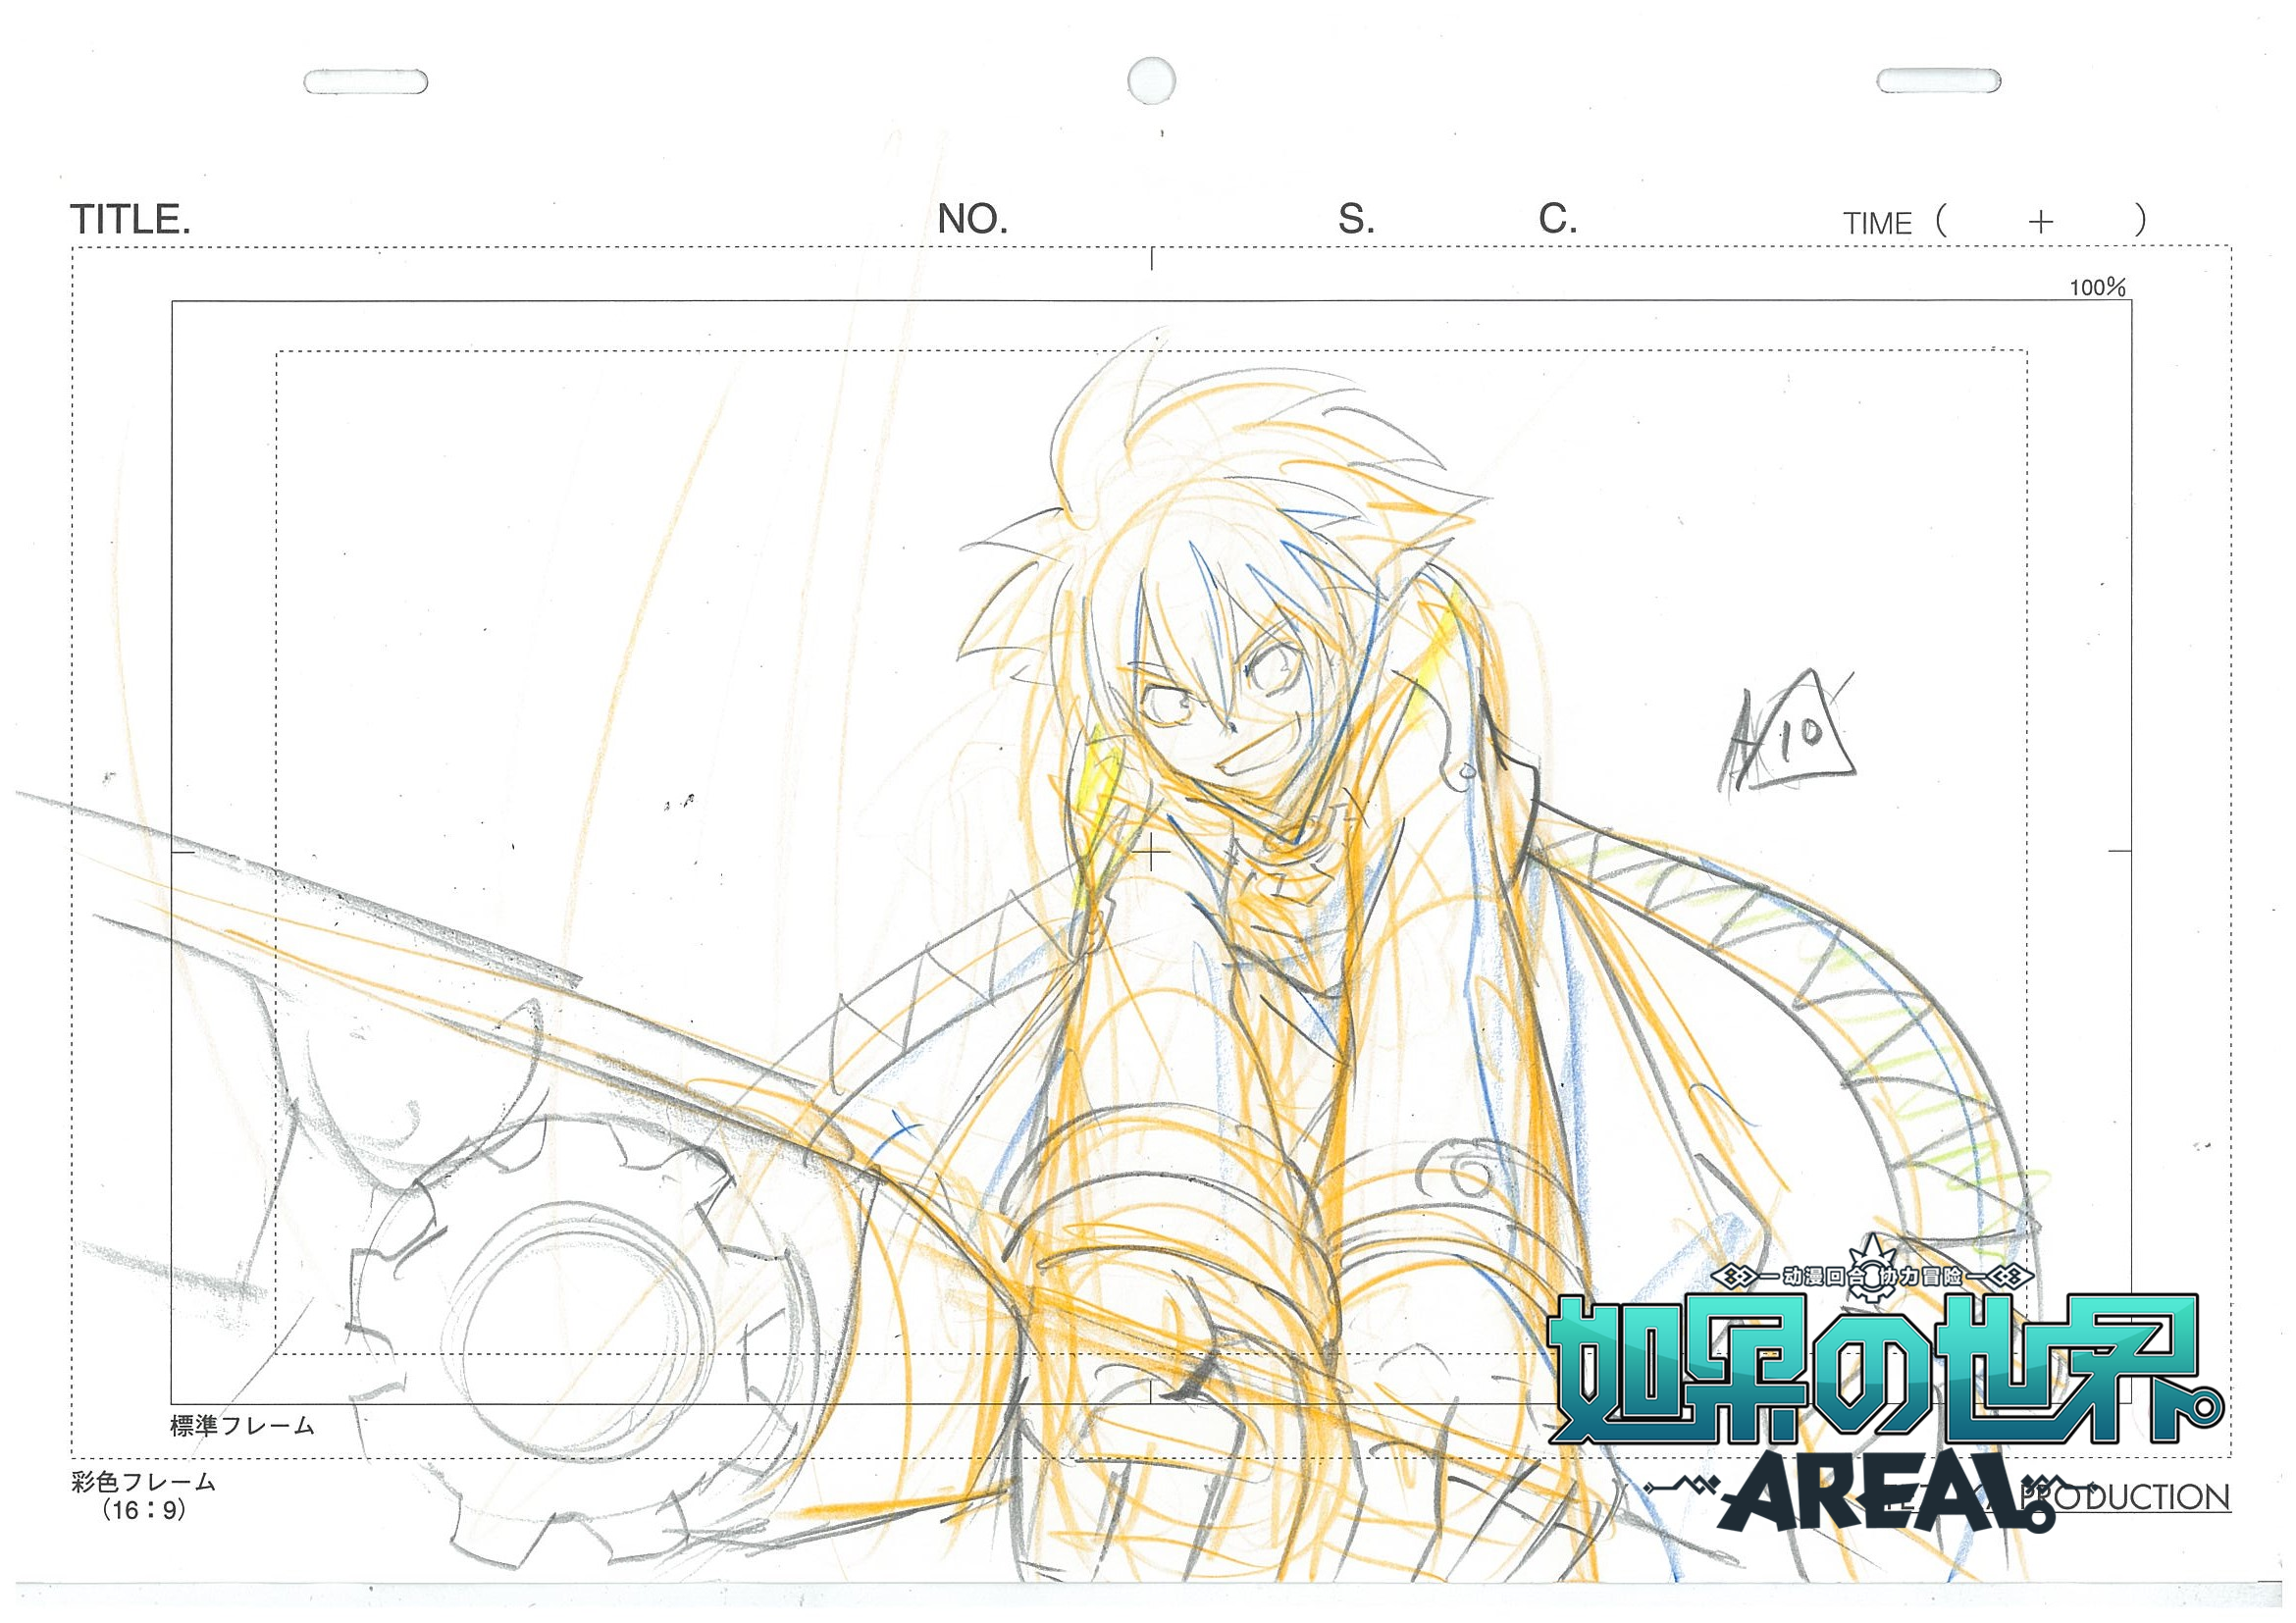Click the "(16:9)" aspect ratio text
Image resolution: width=2296 pixels, height=1623 pixels.
click(145, 1510)
